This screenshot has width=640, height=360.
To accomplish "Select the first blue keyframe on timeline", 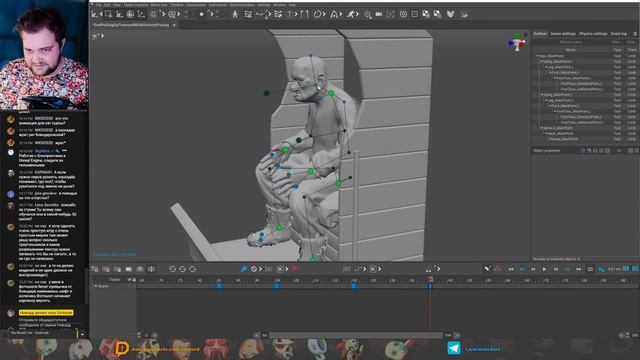I will (x=219, y=286).
